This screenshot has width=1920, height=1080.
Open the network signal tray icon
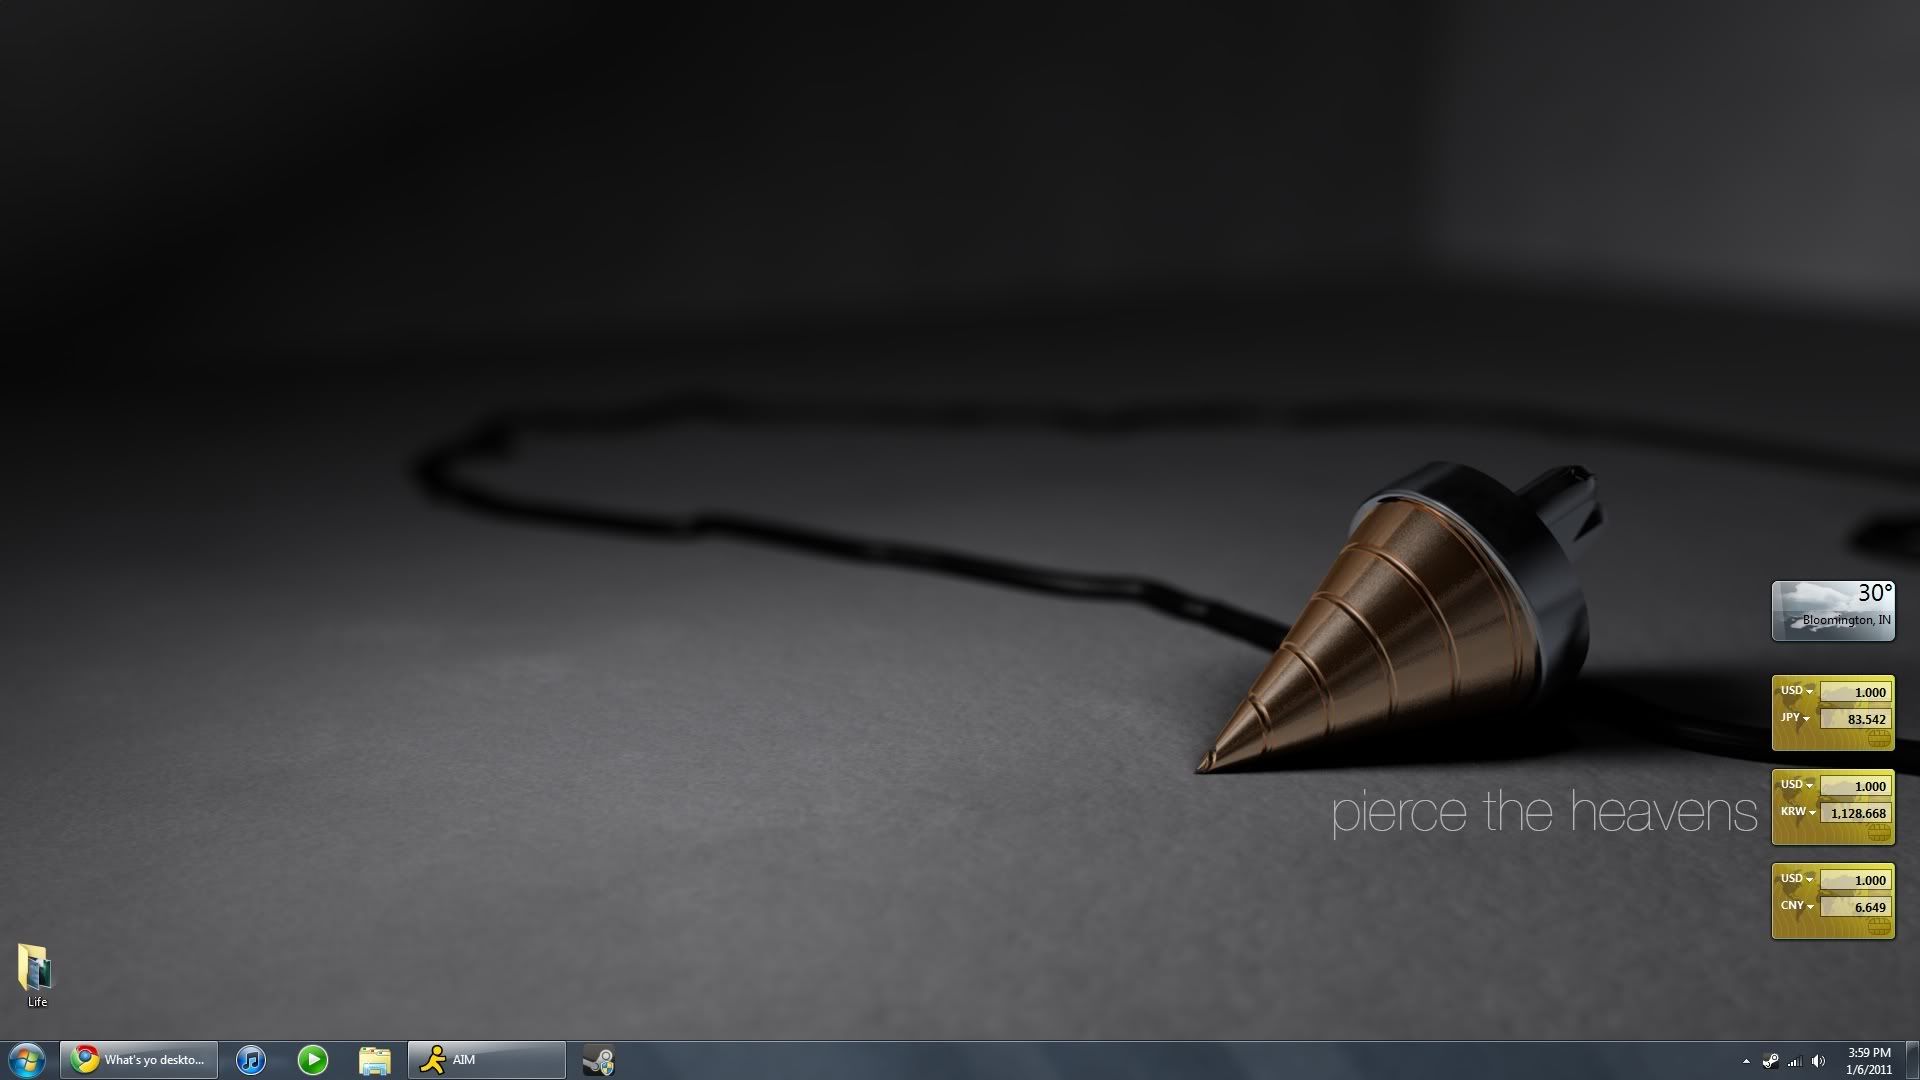1795,1061
